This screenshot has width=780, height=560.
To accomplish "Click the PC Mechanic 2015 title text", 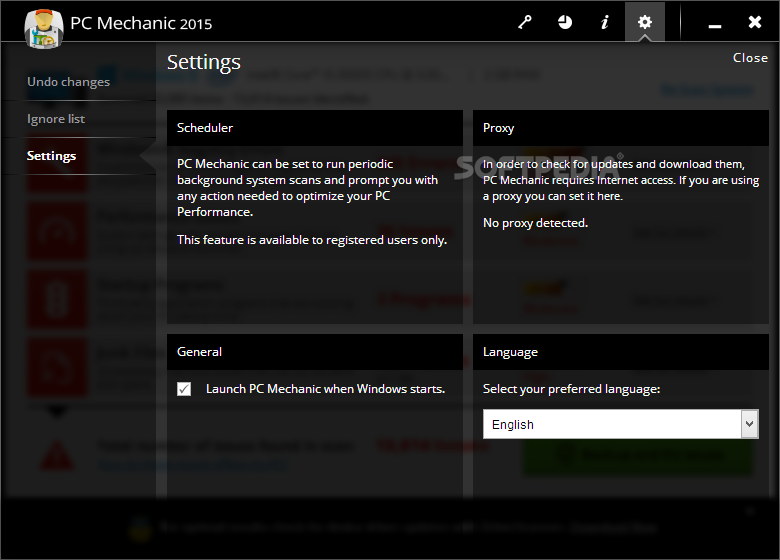I will 141,23.
